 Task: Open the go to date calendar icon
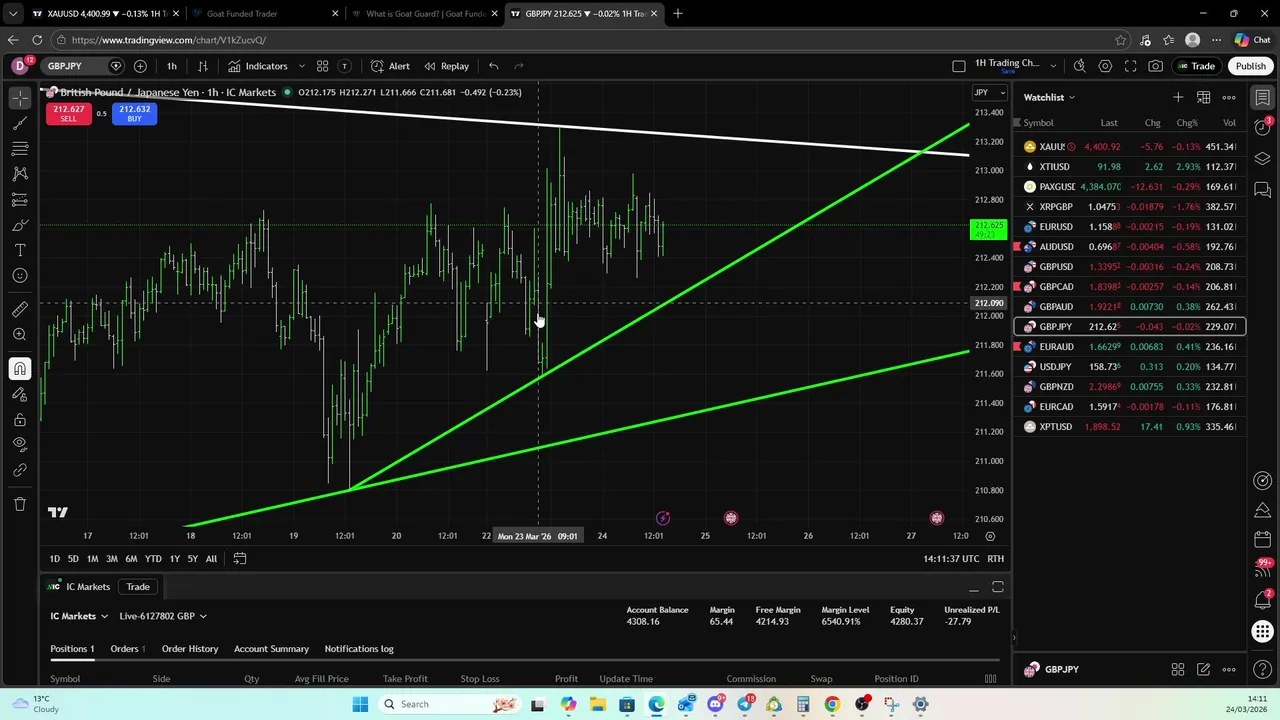240,559
